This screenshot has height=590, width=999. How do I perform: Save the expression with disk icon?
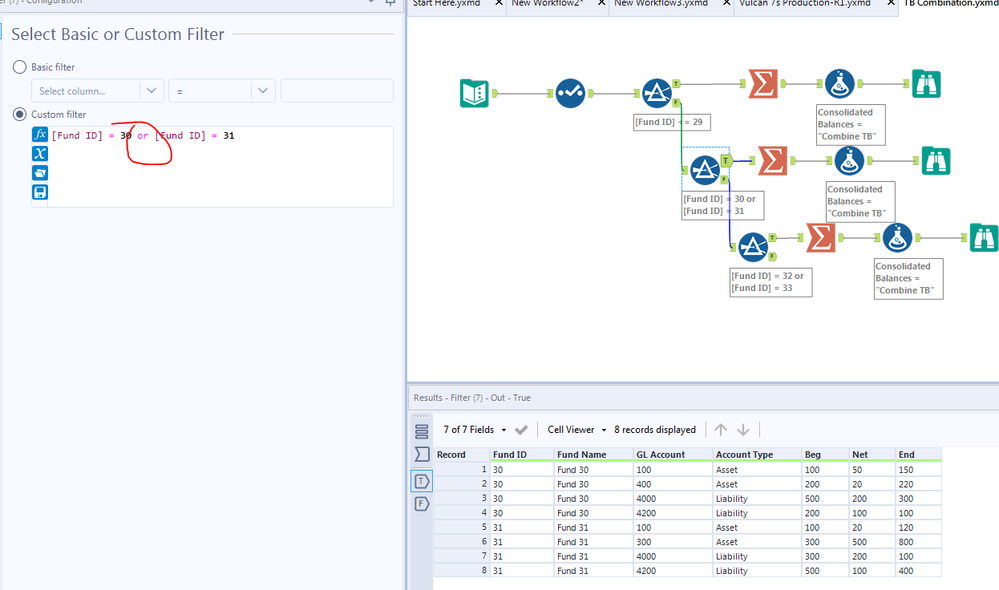(40, 192)
